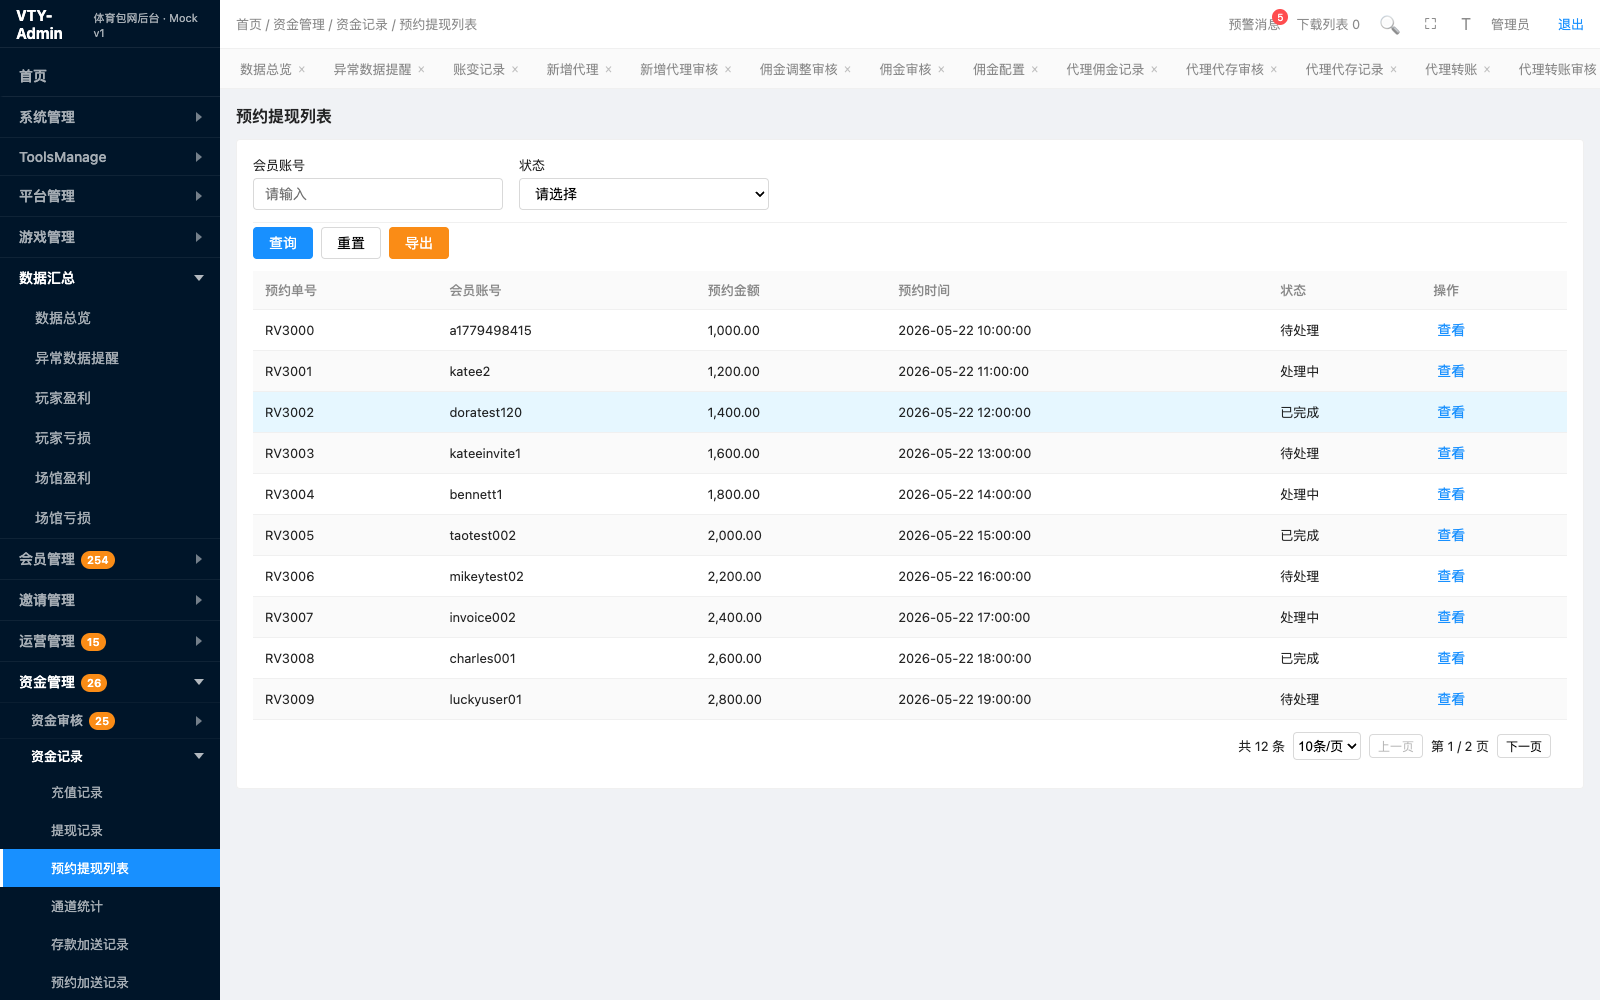This screenshot has width=1600, height=1000.
Task: Expand 邀请管理 sidebar menu
Action: (110, 600)
